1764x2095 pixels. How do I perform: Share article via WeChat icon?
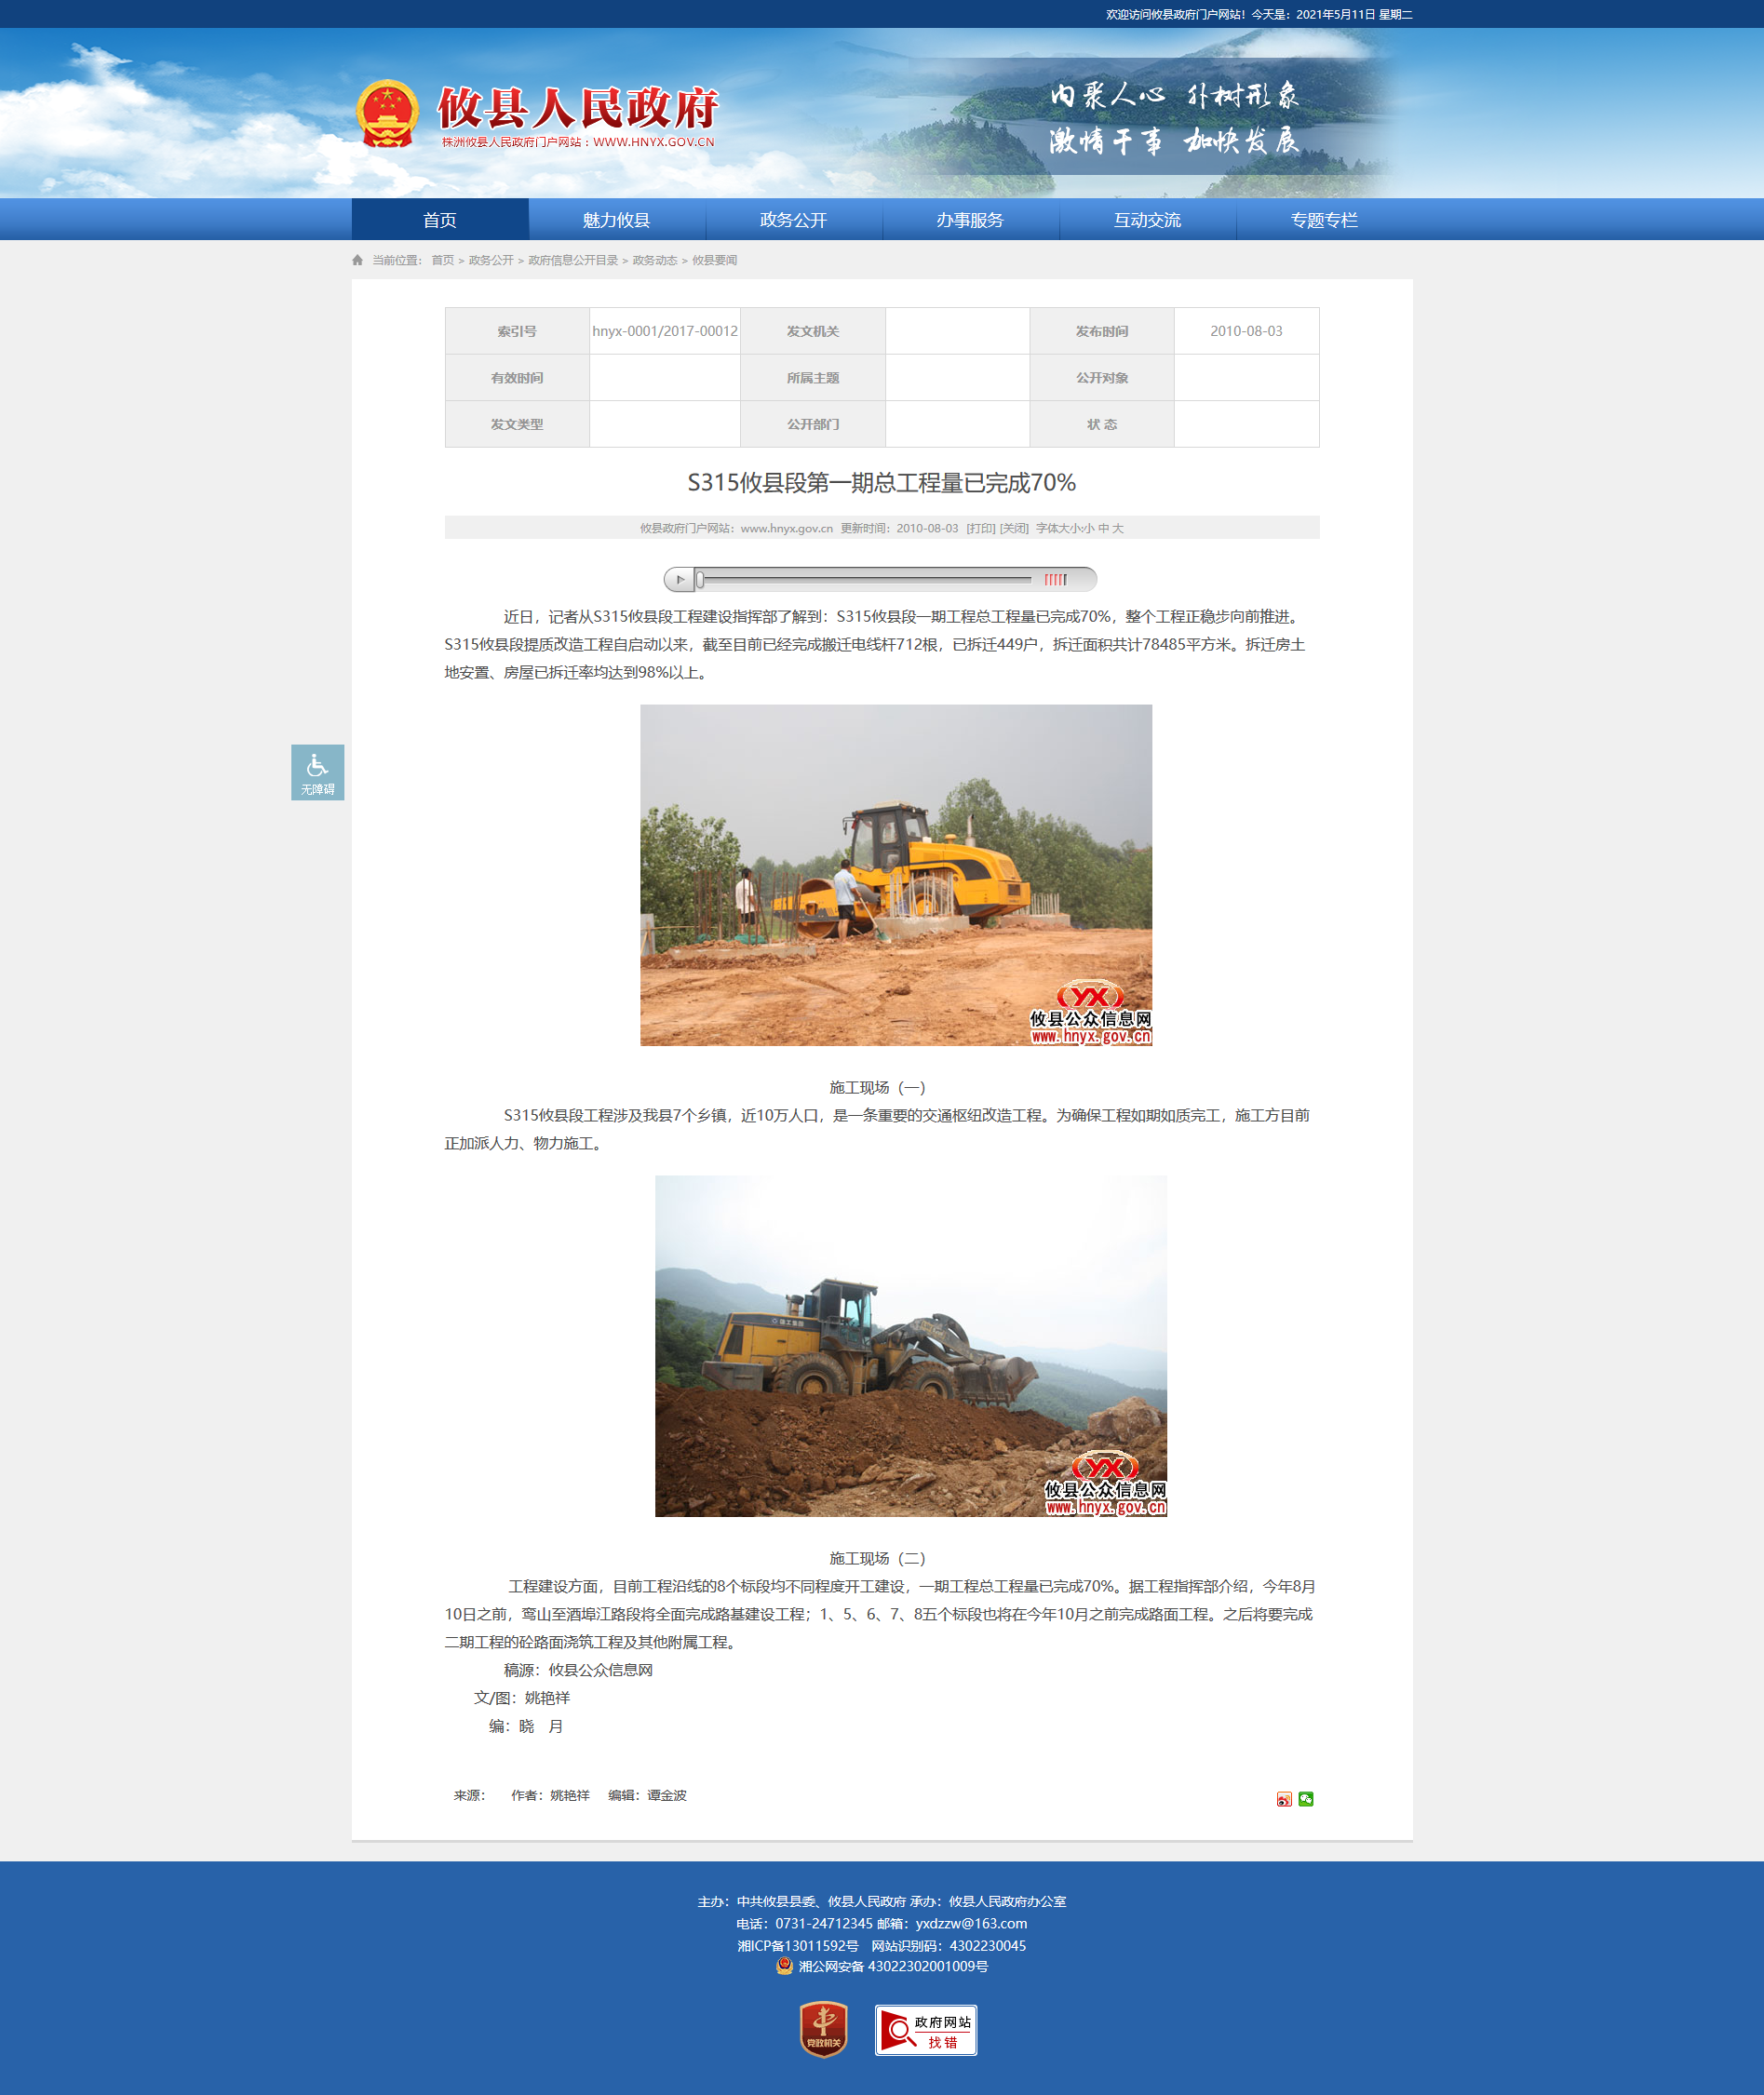click(x=1306, y=1799)
